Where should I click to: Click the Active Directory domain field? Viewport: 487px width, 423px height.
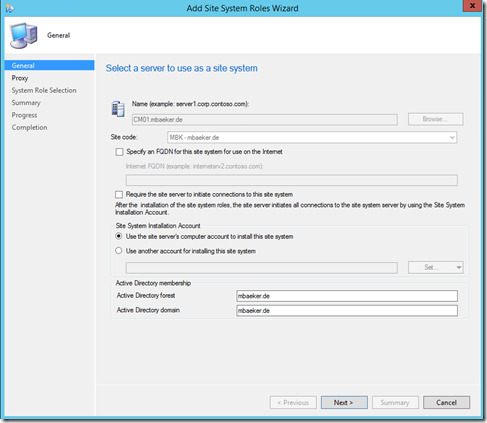click(x=347, y=310)
